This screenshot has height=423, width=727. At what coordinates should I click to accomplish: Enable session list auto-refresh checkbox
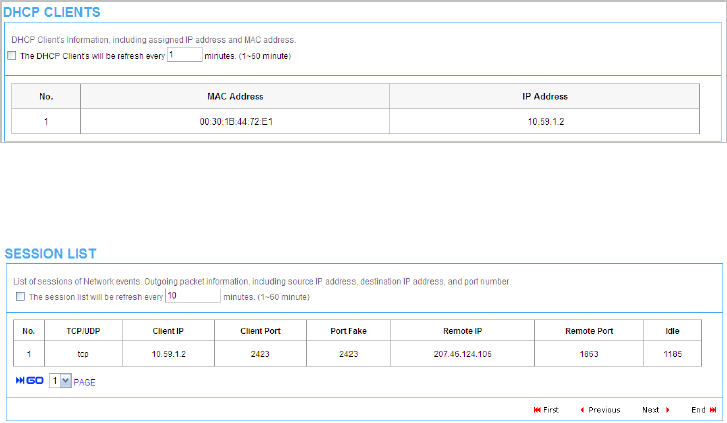20,297
